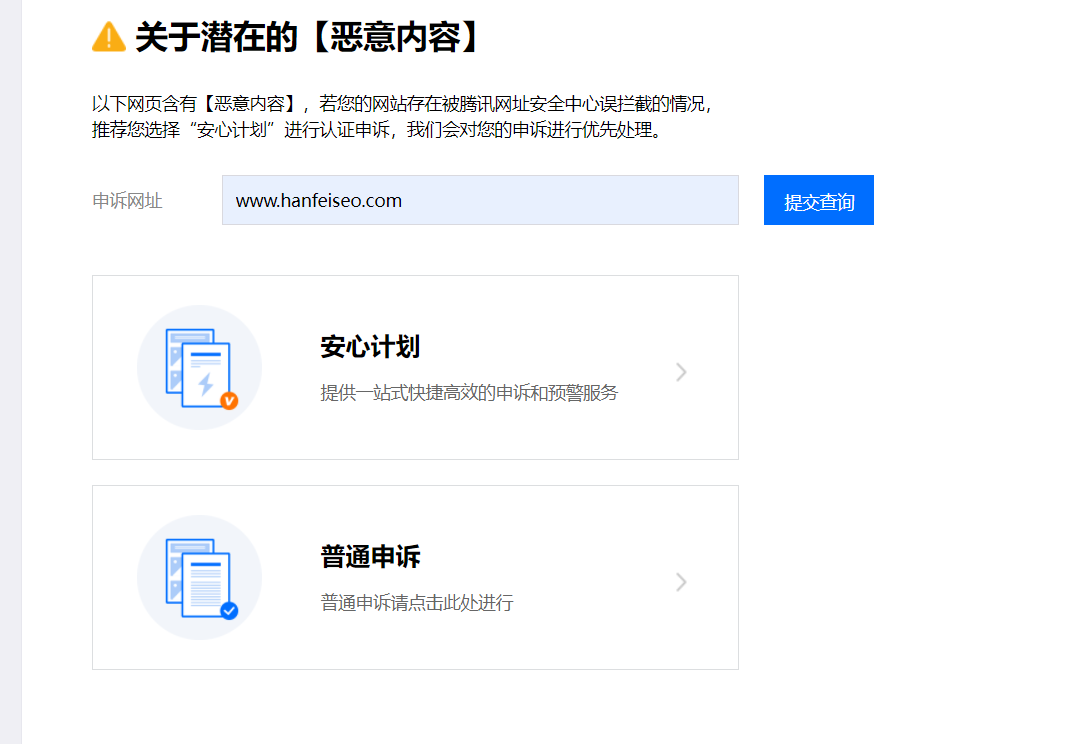Select text 提供一站式快捷高效的申诉和预警服务
Screen dimensions: 1075x744
coord(470,393)
